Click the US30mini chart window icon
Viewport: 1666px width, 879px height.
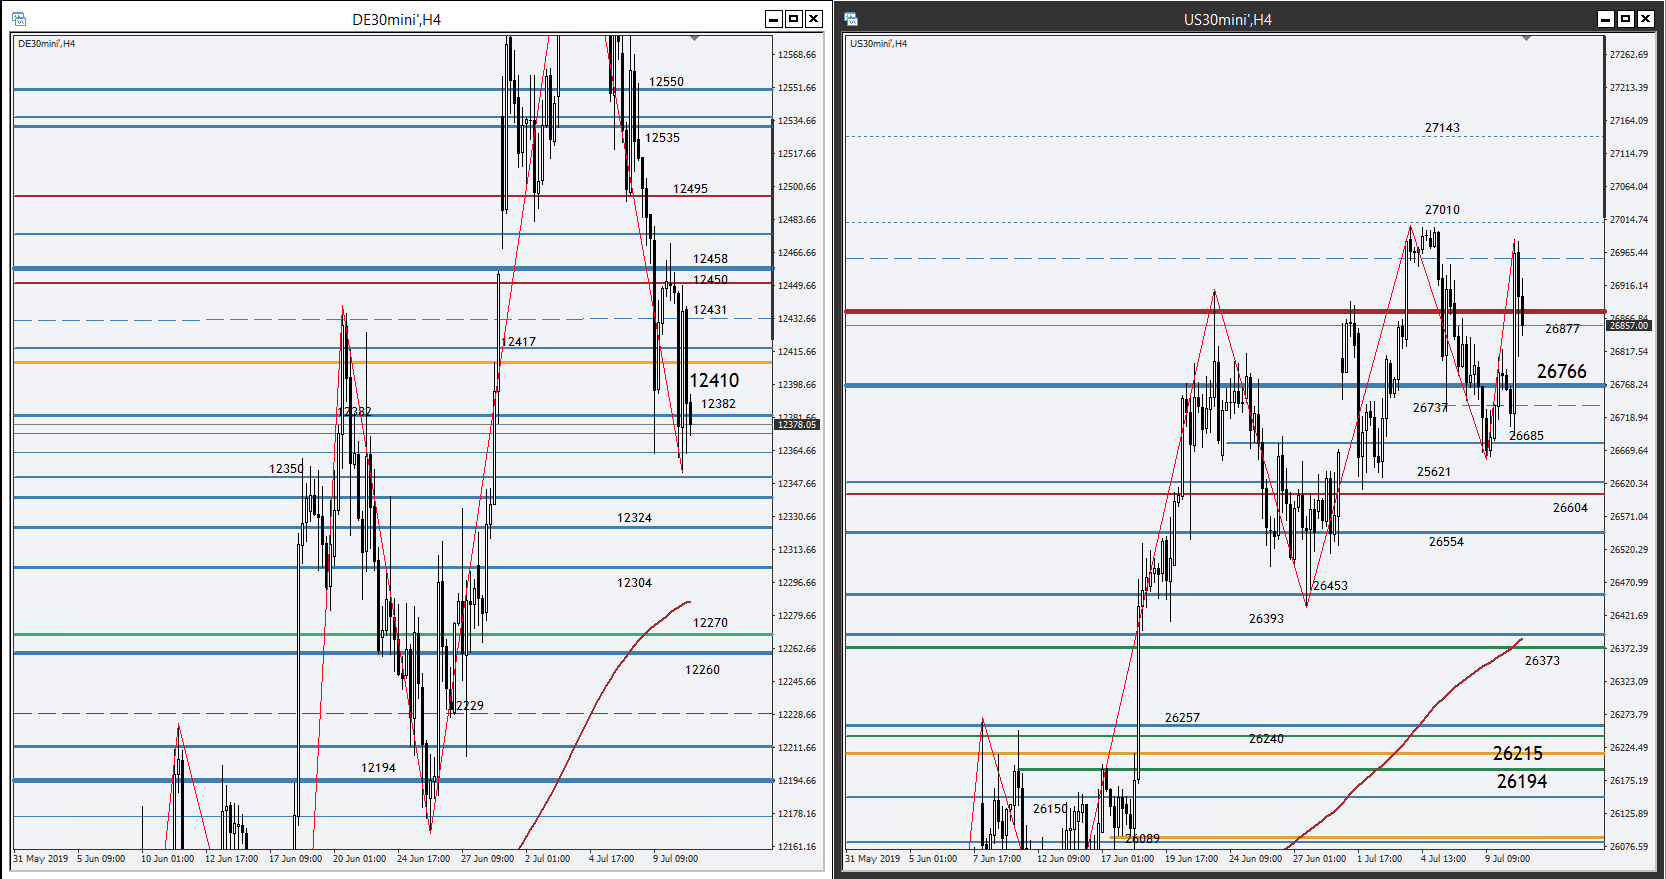pyautogui.click(x=851, y=19)
